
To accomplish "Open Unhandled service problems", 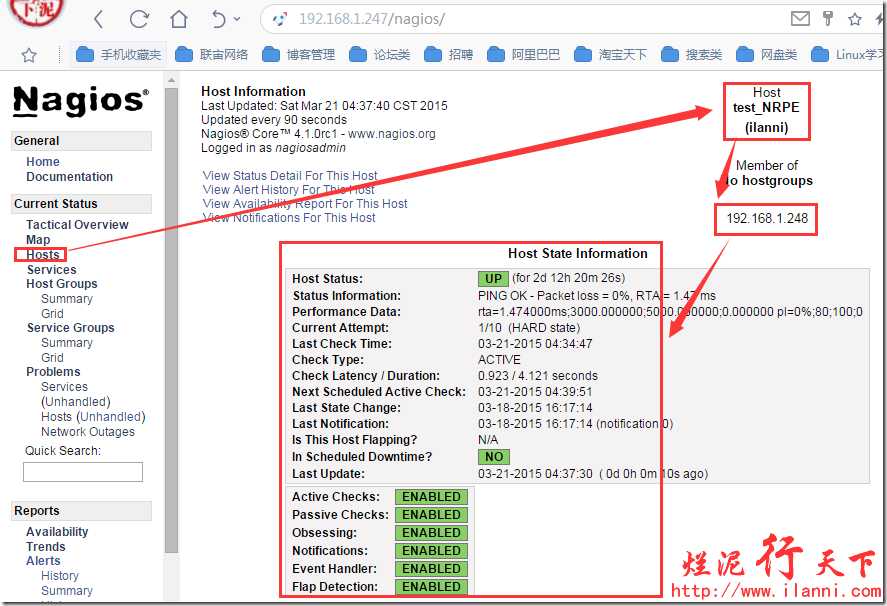I will point(76,402).
